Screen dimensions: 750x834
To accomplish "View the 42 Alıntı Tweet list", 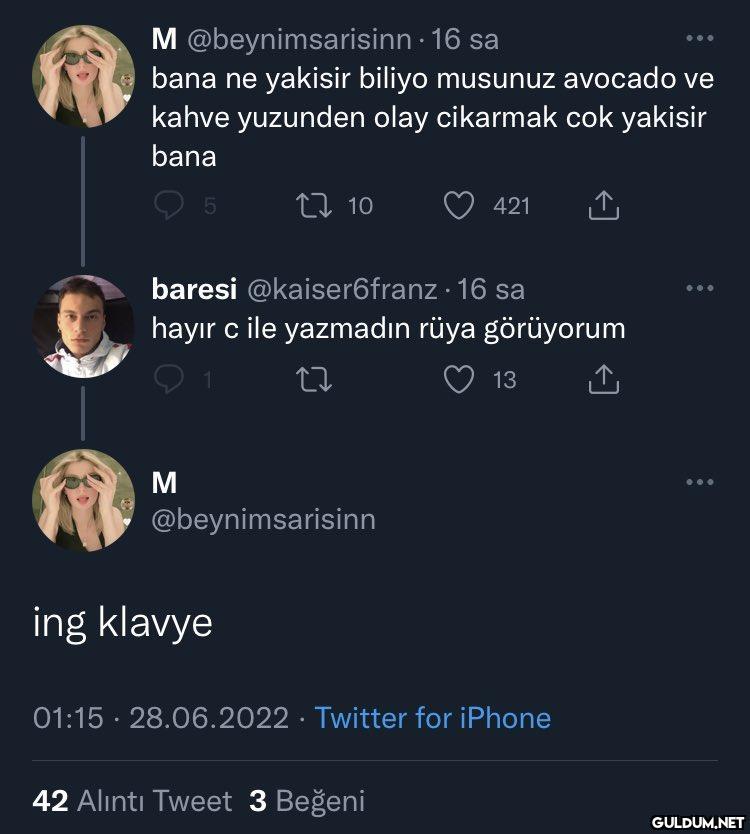I will pos(132,801).
